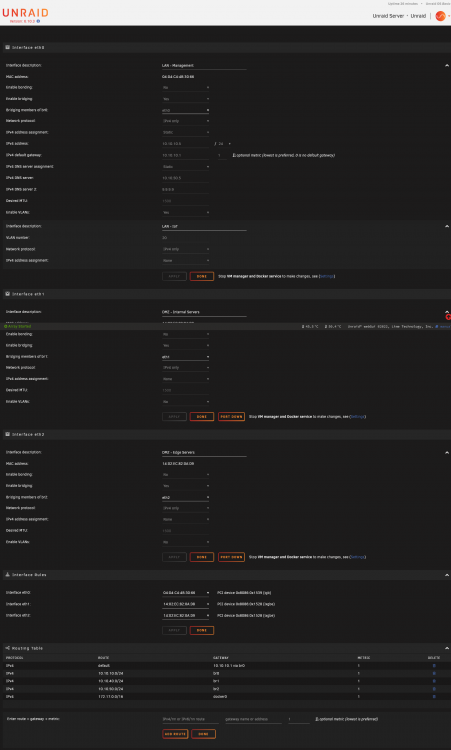Delete the 10.10.40.0/24 route
Viewport: 451px width, 750px height.
[x=434, y=681]
